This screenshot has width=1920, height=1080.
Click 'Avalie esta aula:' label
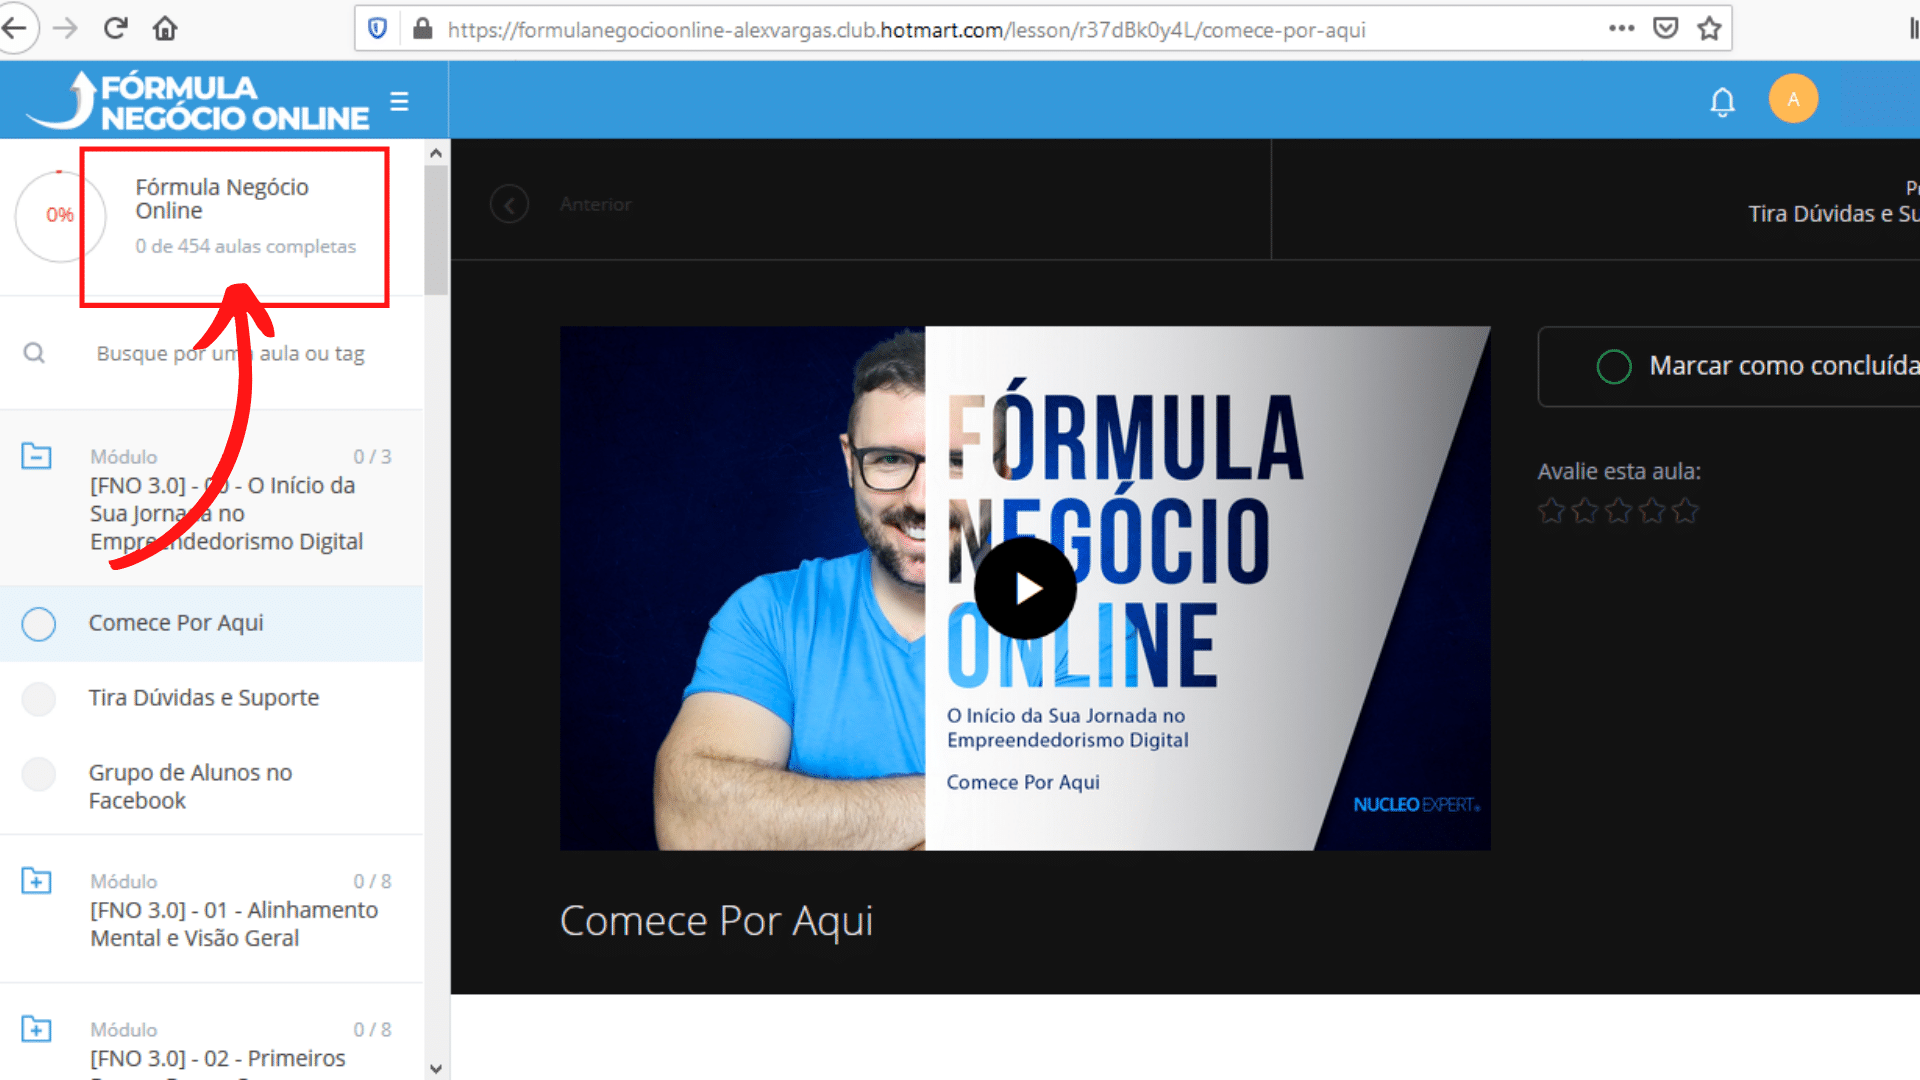pyautogui.click(x=1619, y=472)
